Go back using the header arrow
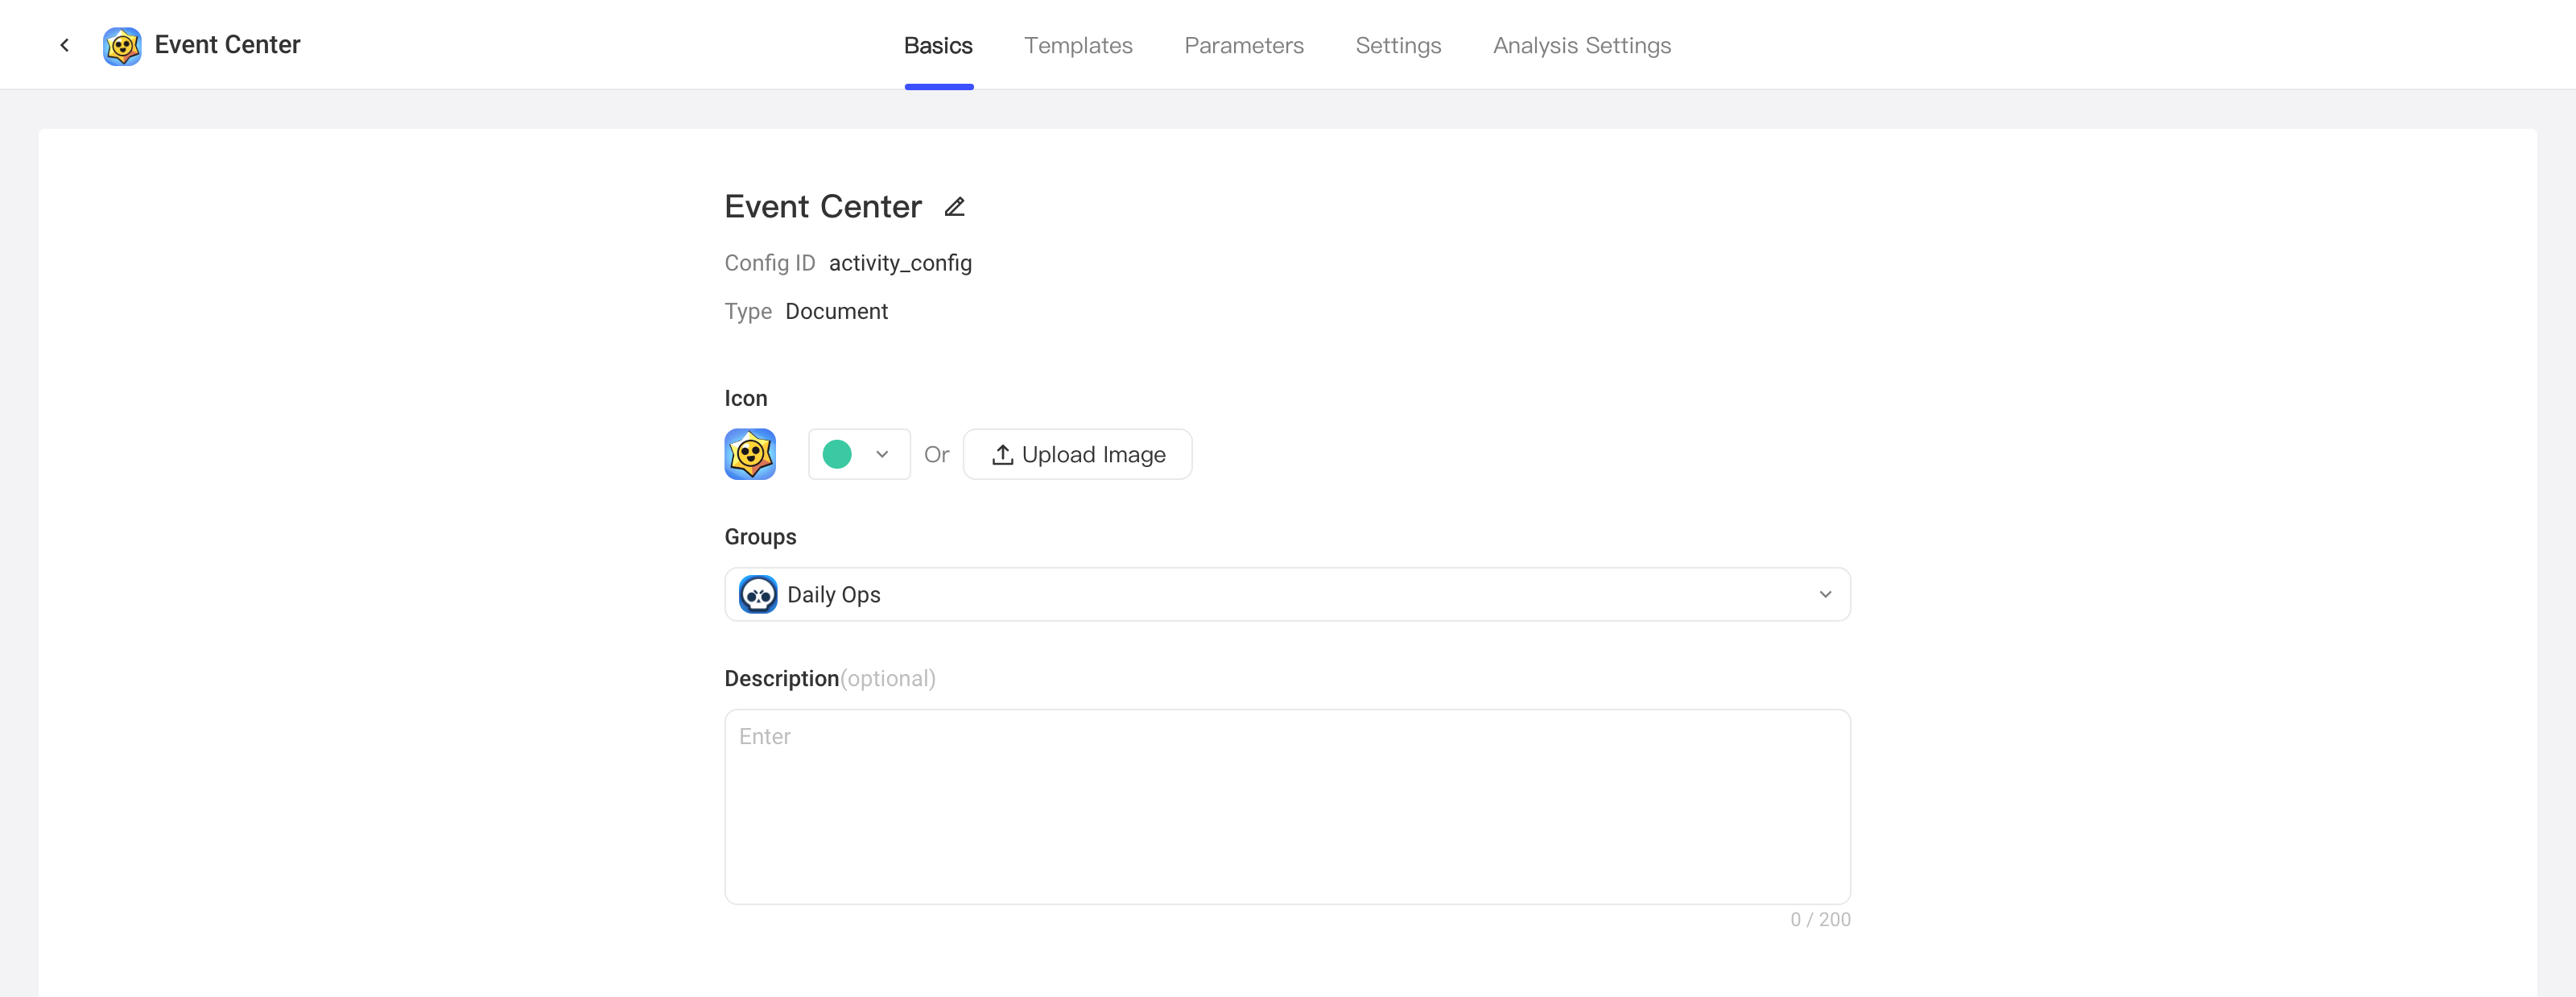The width and height of the screenshot is (2576, 997). tap(65, 45)
